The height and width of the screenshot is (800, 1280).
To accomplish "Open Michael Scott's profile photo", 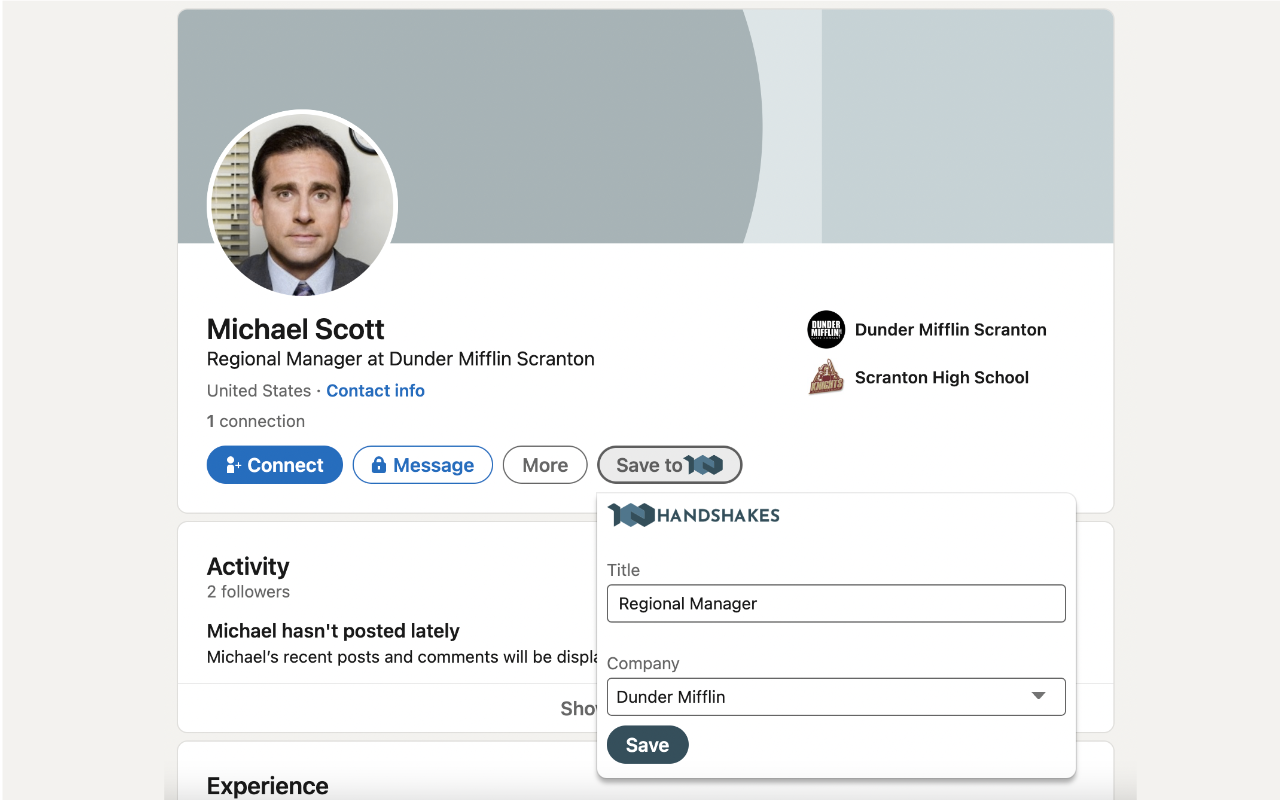I will pos(302,204).
